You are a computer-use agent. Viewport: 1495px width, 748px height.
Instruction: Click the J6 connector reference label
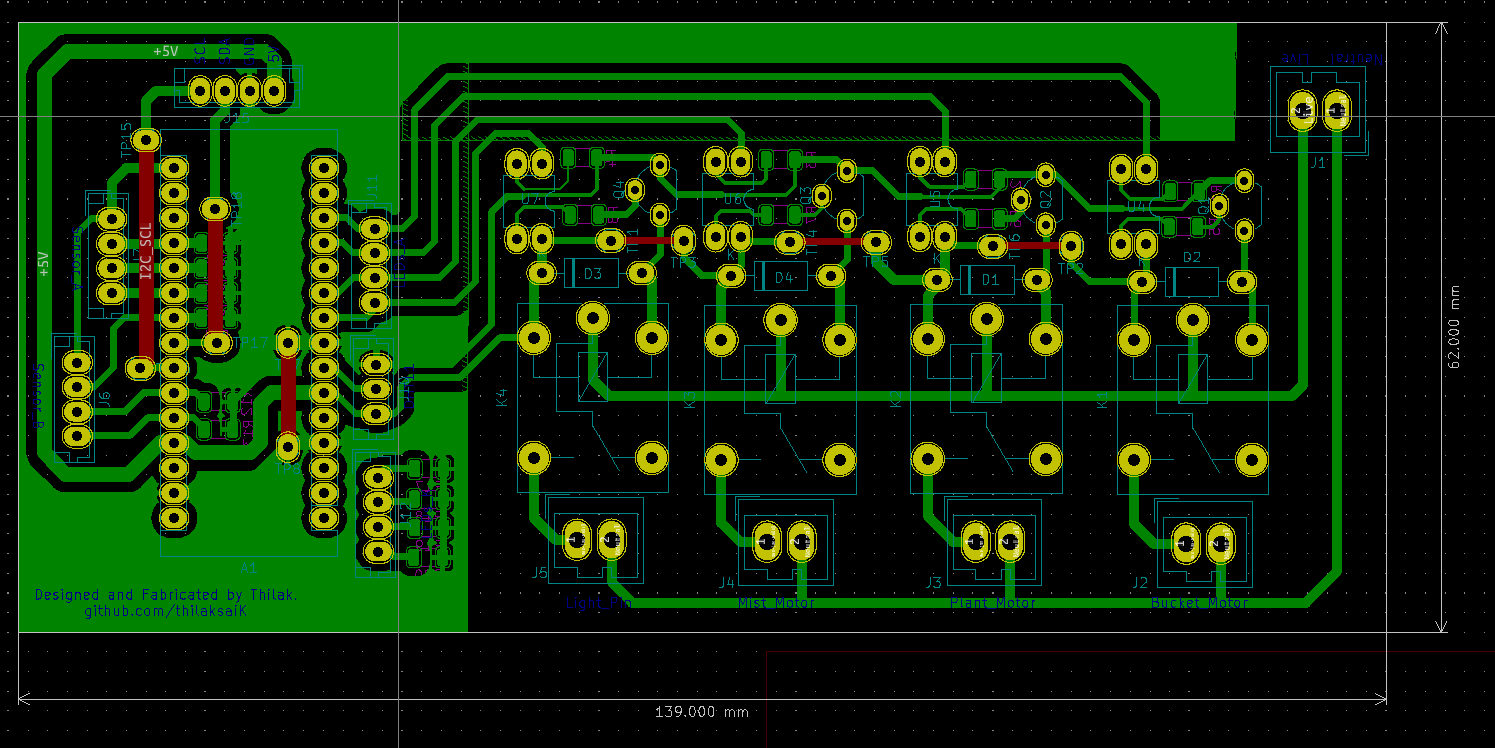[104, 398]
